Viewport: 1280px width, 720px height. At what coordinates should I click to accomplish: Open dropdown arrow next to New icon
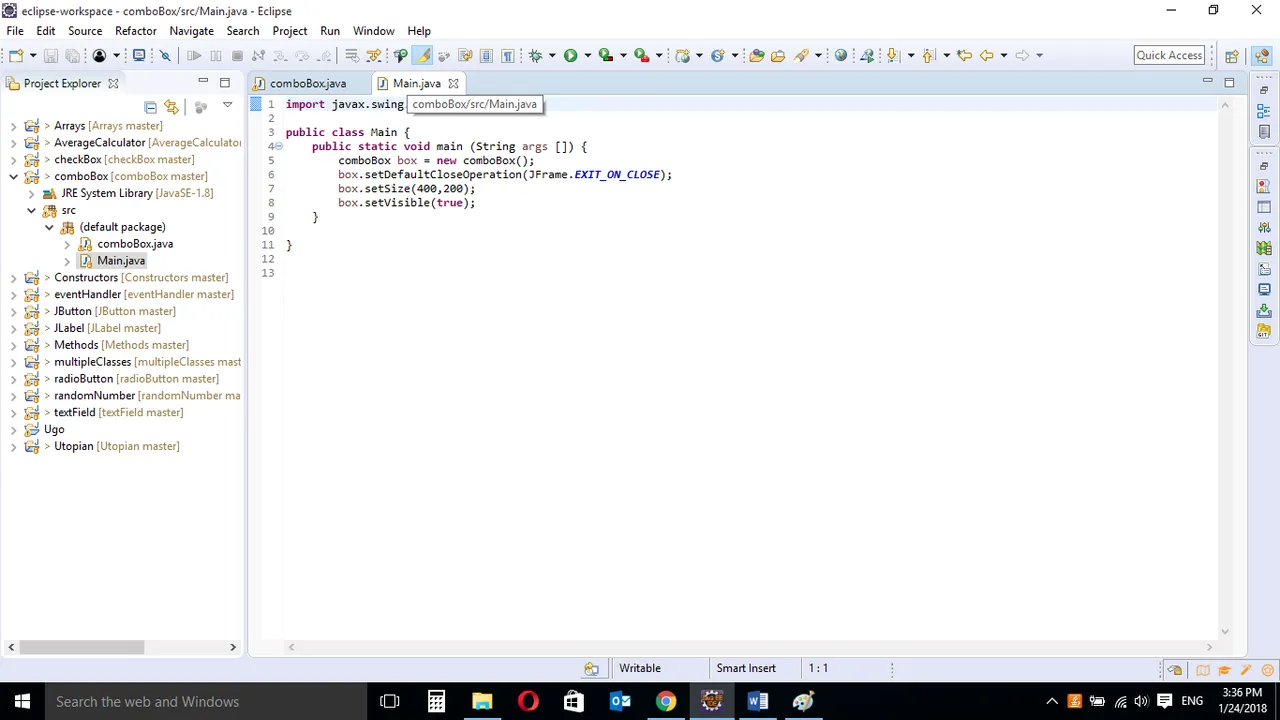tap(33, 55)
